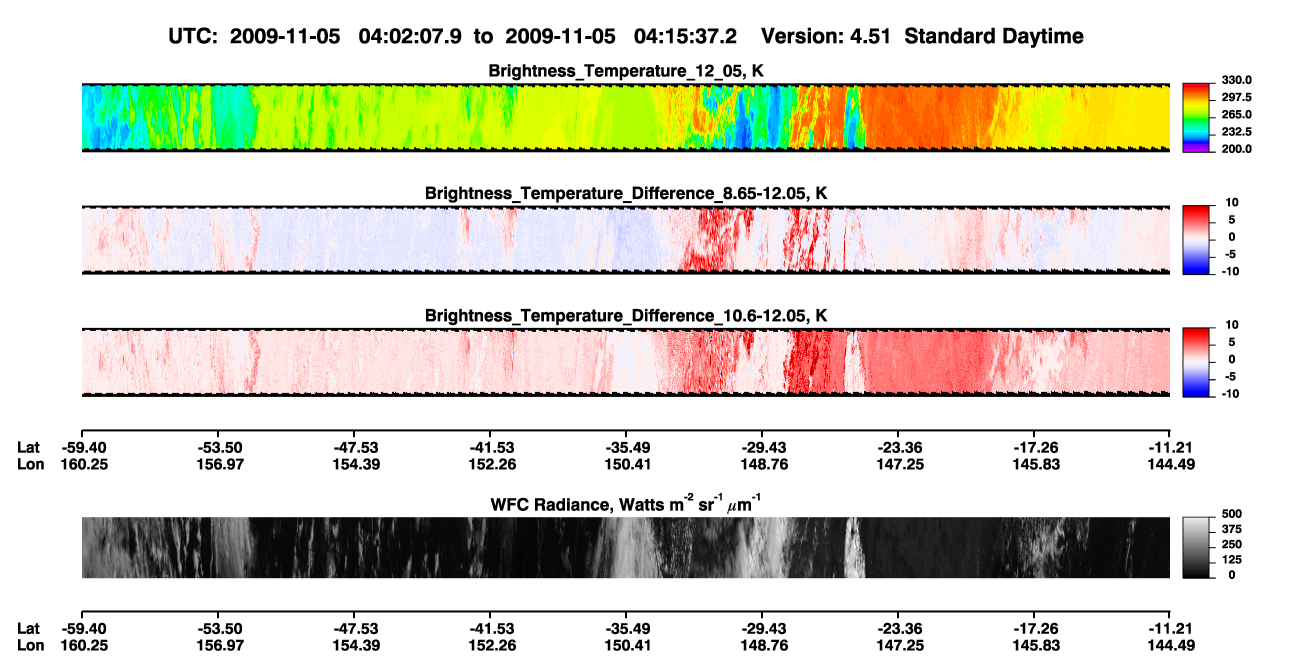Click the 232.5 colorbar tick label
This screenshot has width=1300, height=667.
(x=1236, y=131)
